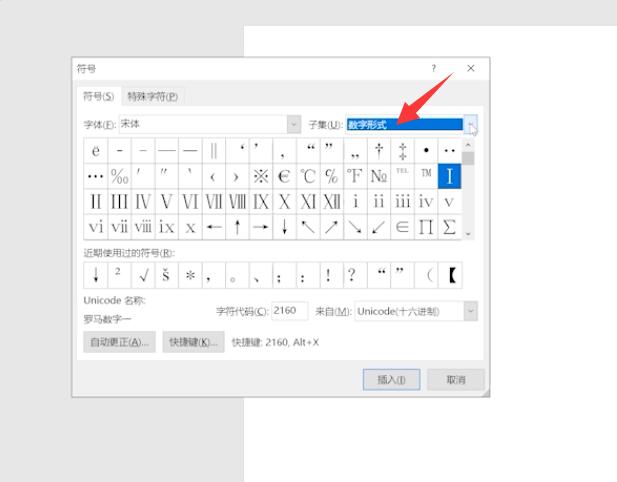Switch to the 特殊字符(P) tab

pos(153,96)
